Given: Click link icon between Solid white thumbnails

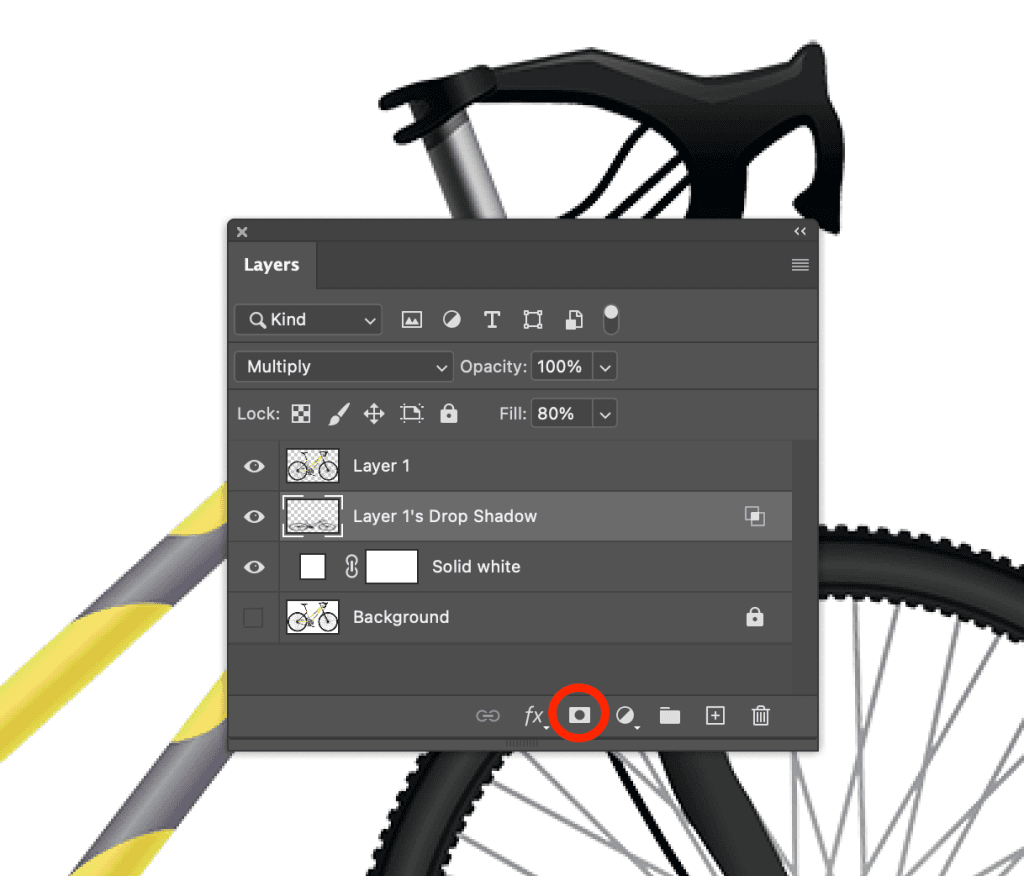Looking at the screenshot, I should 351,566.
